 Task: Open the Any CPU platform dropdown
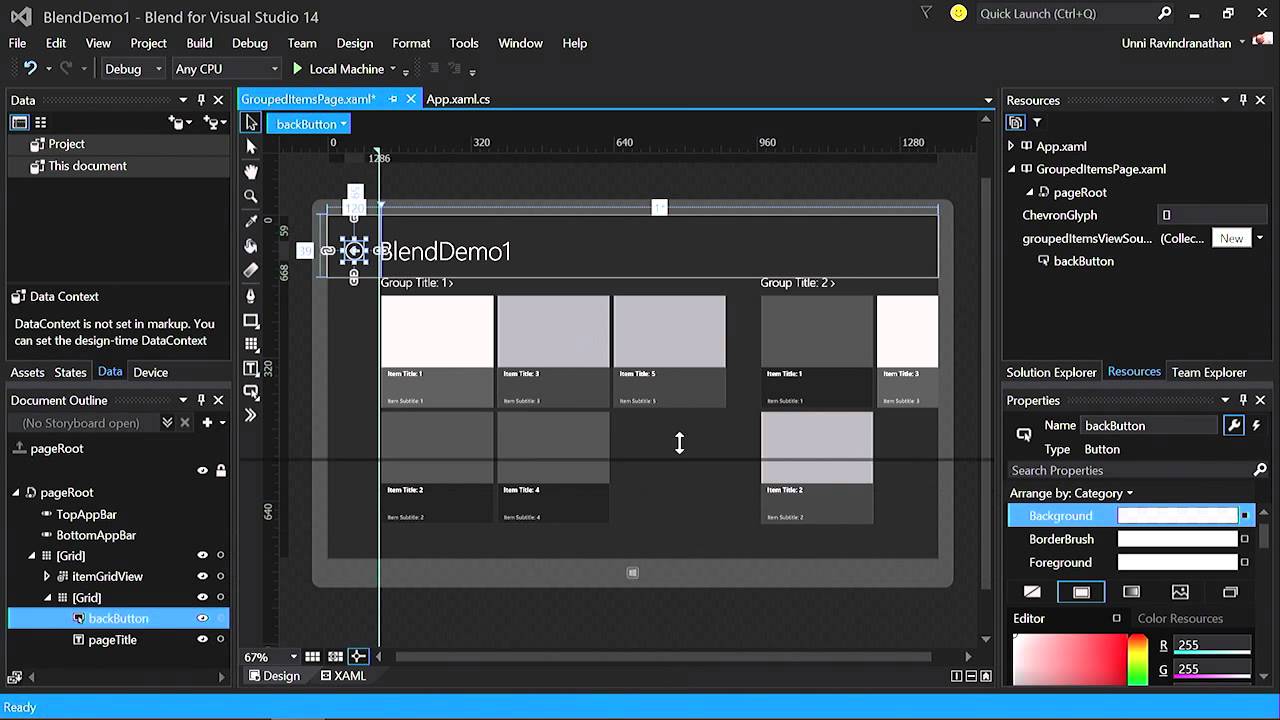226,69
